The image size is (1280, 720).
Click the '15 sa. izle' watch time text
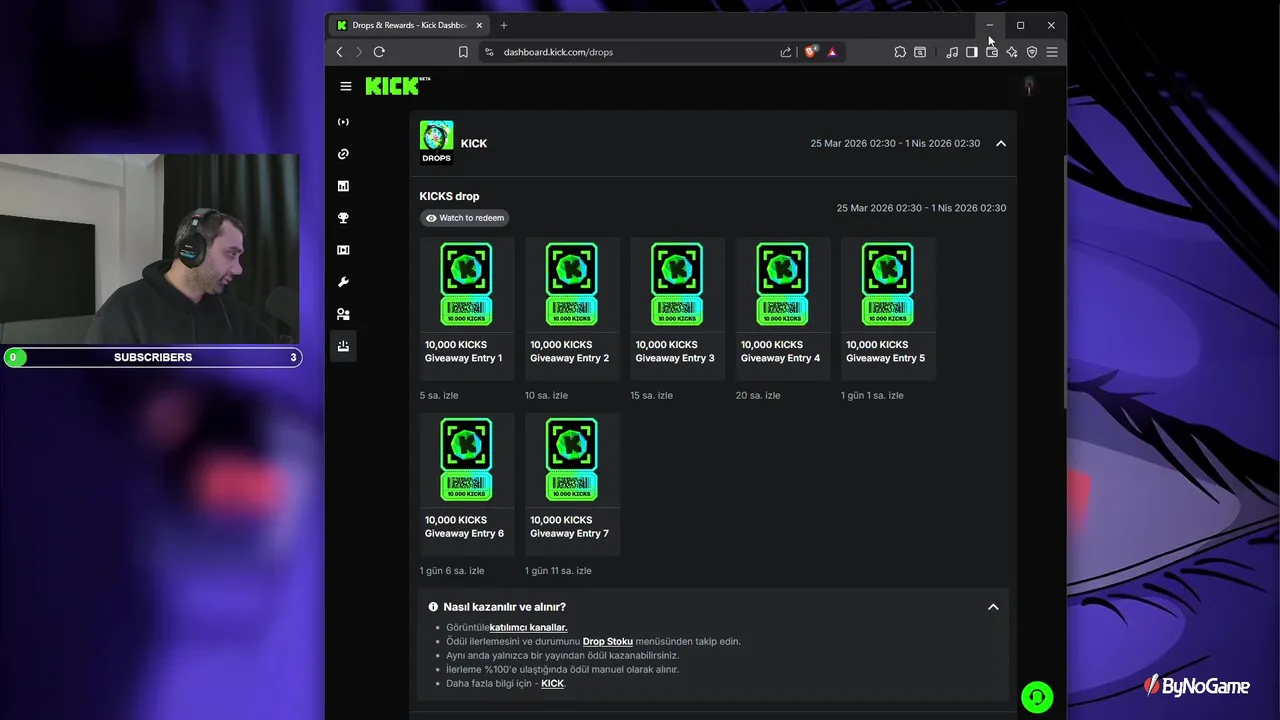coord(651,395)
